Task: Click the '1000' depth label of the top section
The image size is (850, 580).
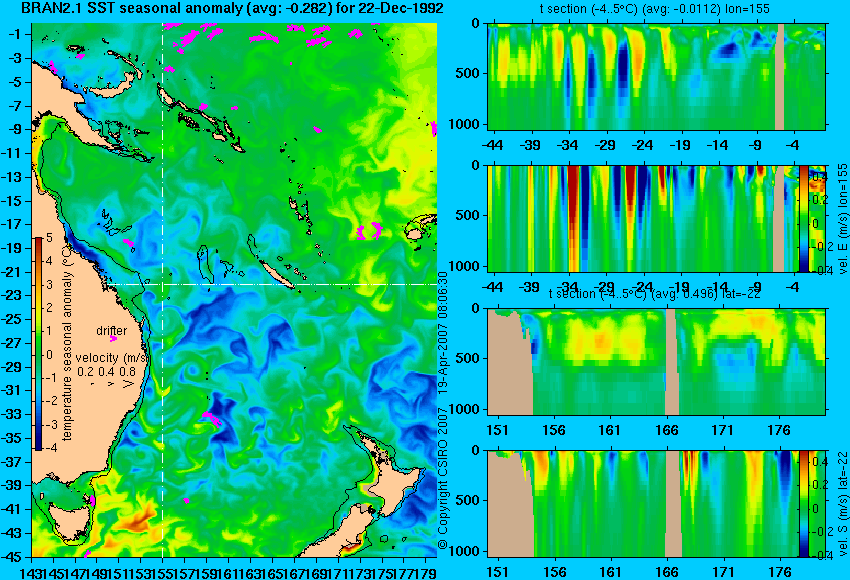Action: point(465,124)
